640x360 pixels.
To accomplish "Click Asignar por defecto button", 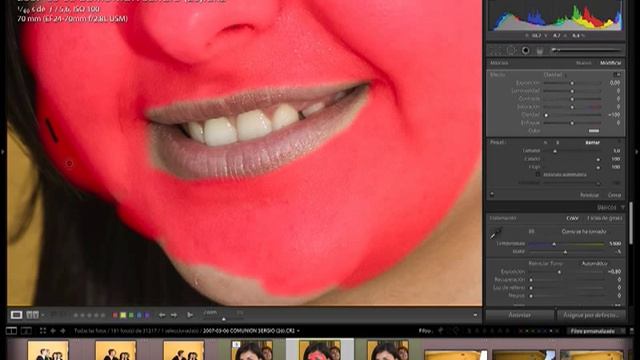I will click(x=591, y=315).
